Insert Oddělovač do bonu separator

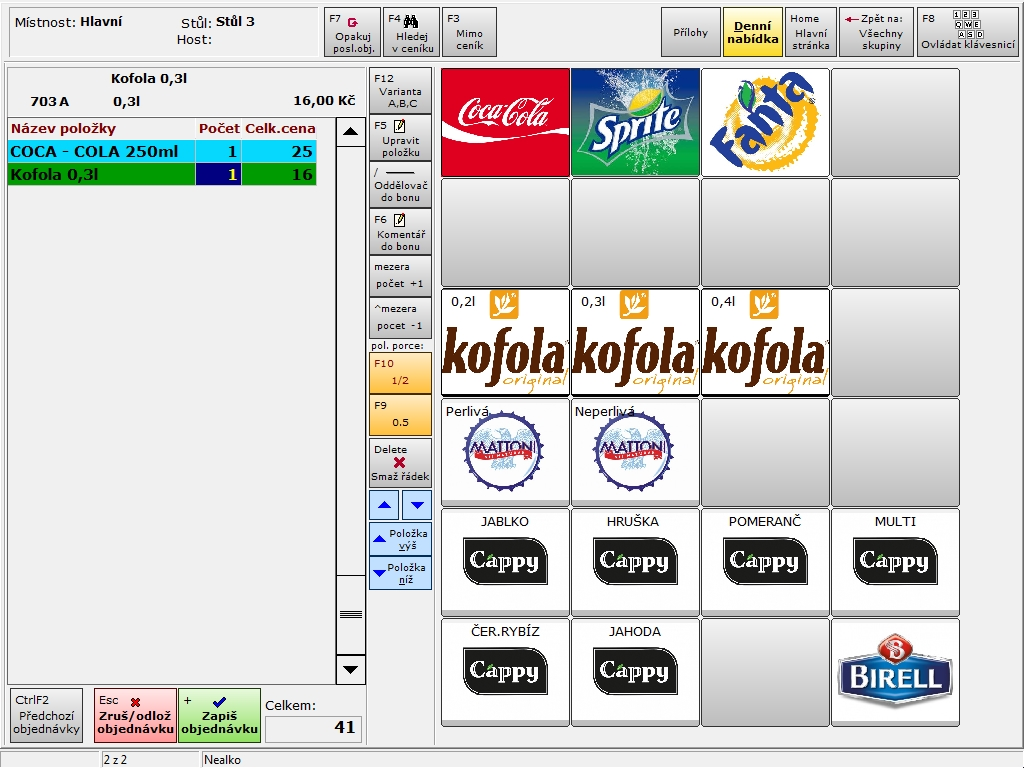coord(400,185)
